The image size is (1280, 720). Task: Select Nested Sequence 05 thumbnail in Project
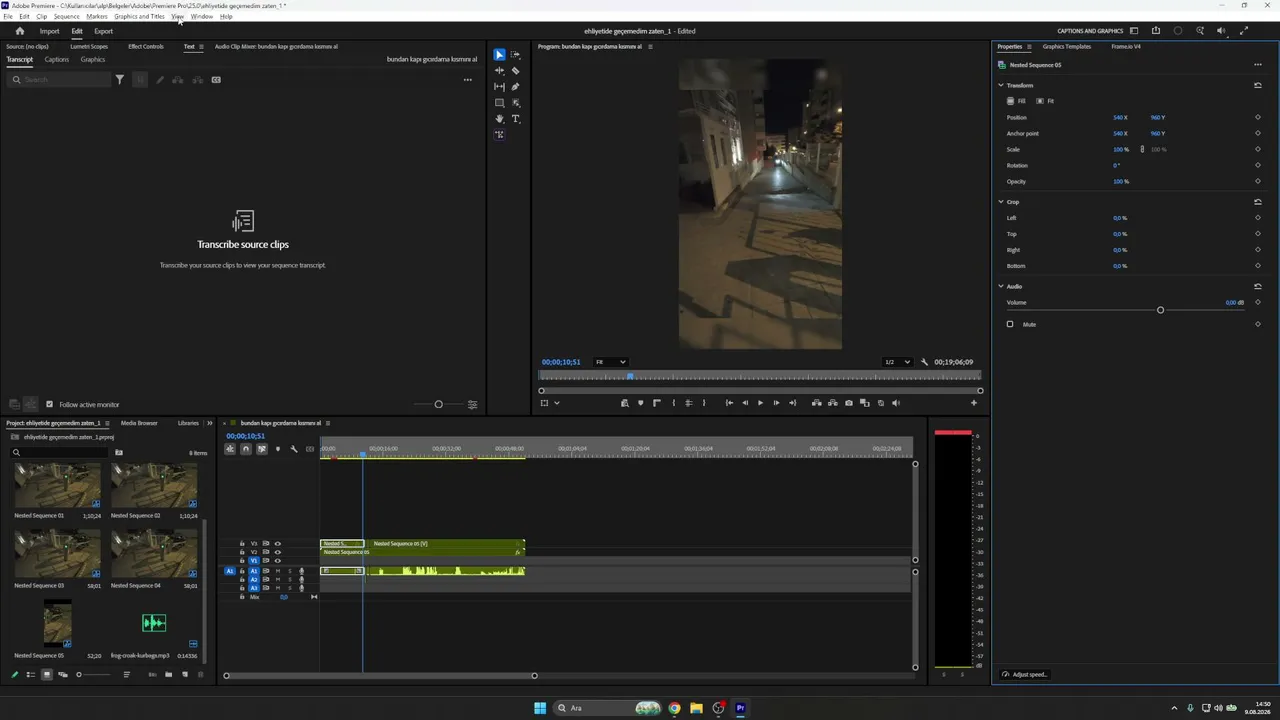[58, 623]
